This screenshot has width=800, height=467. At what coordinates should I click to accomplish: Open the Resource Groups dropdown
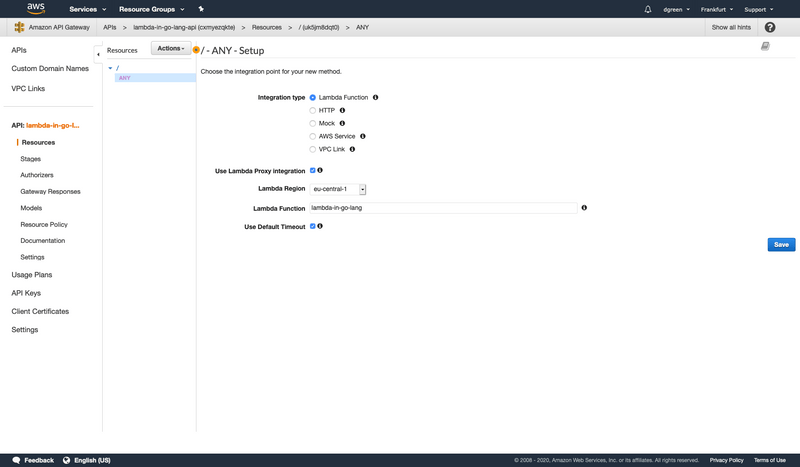tap(152, 9)
